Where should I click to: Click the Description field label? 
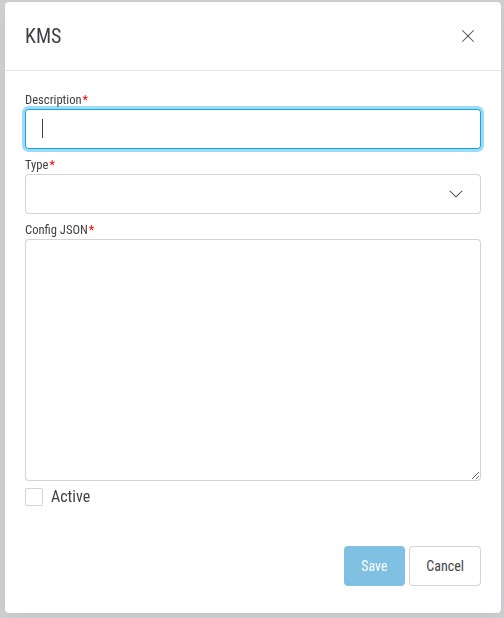click(53, 100)
